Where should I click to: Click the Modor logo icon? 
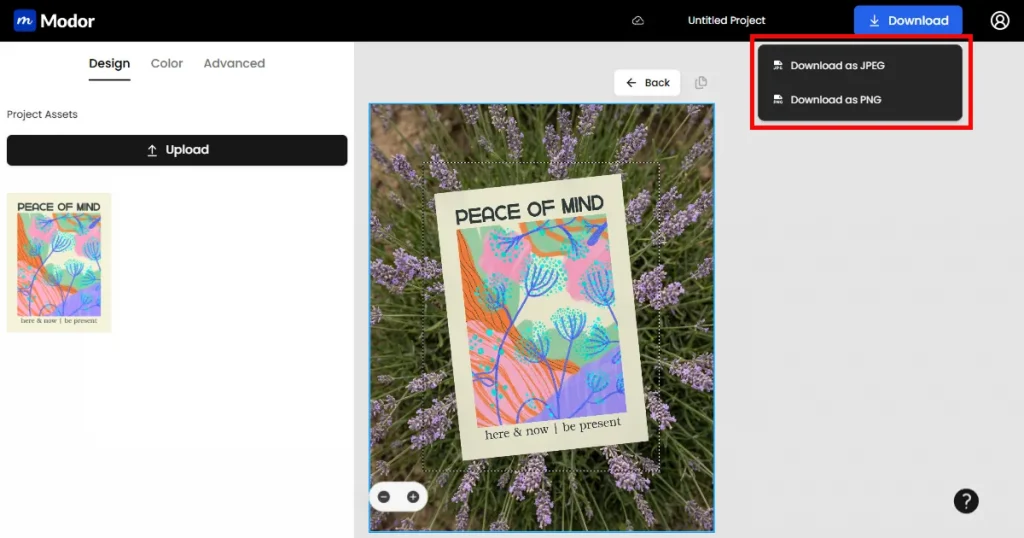point(24,20)
